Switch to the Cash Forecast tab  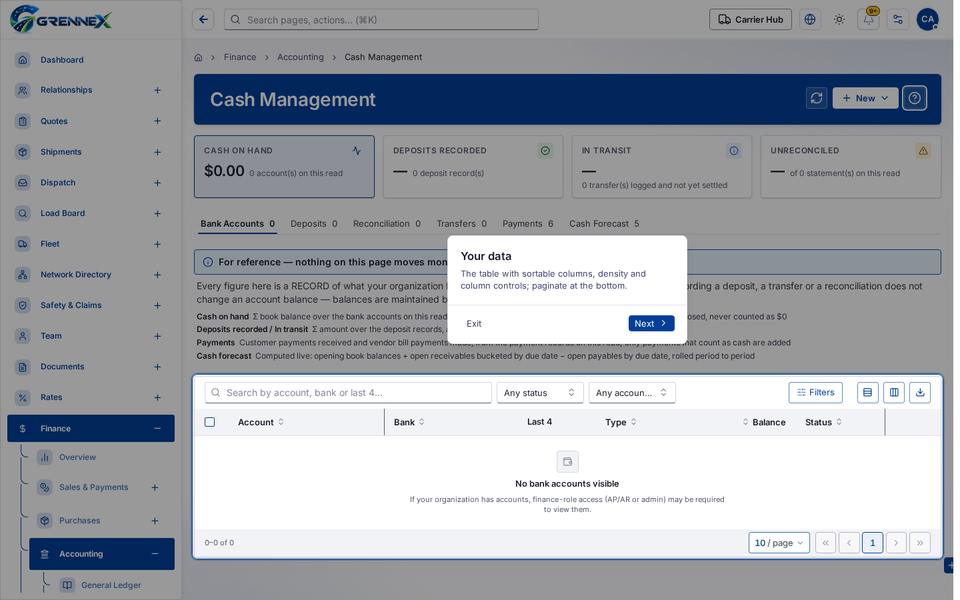tap(604, 224)
